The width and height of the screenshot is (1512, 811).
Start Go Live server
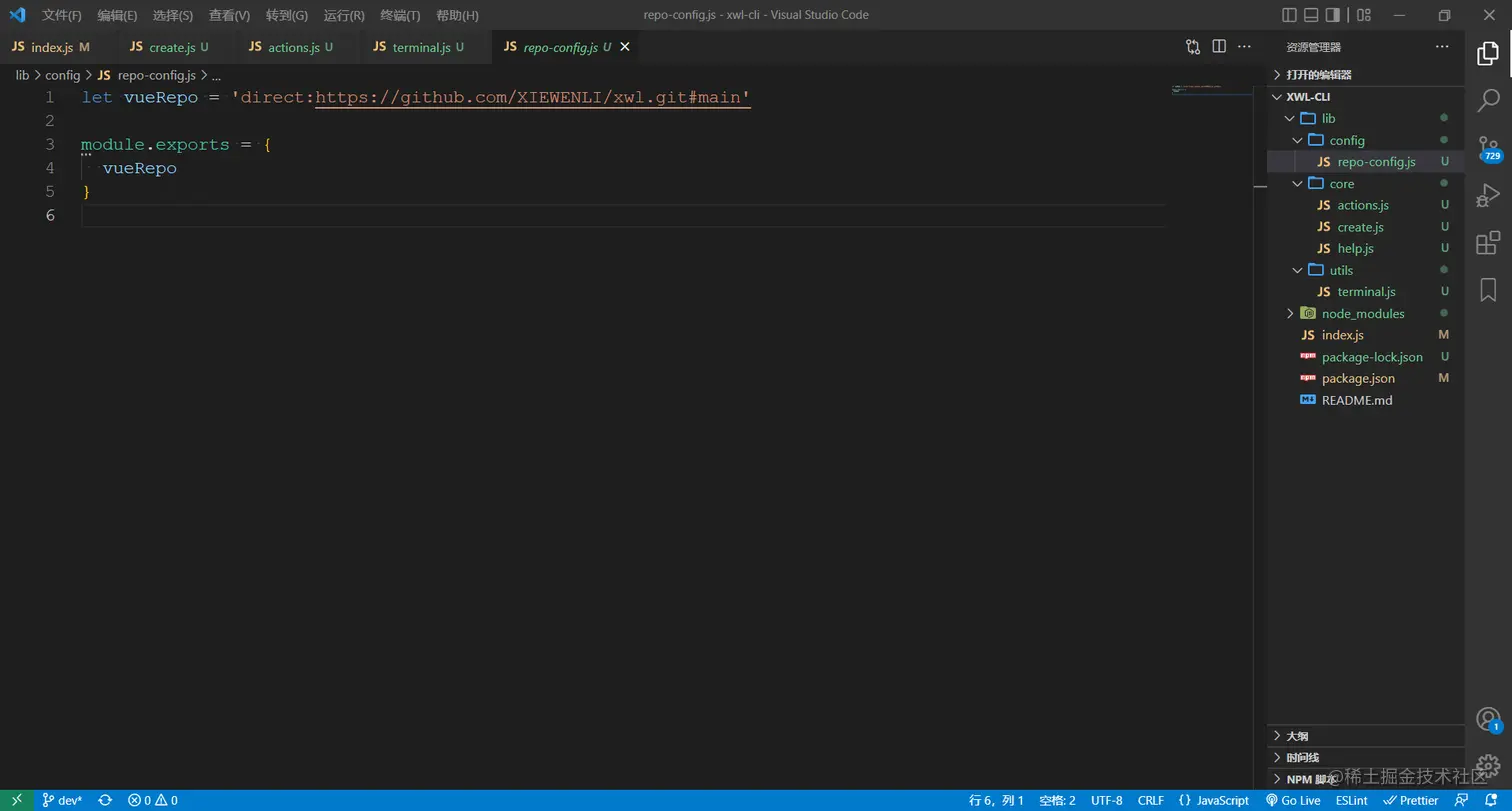1293,800
